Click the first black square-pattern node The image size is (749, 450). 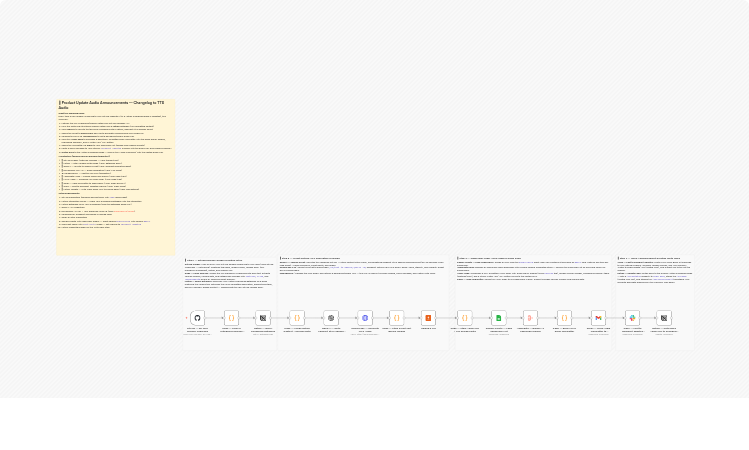click(263, 317)
